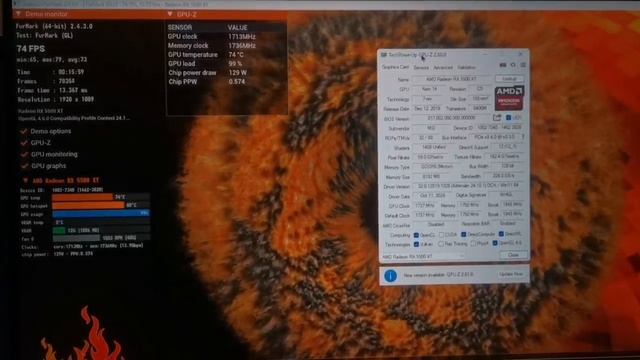Click the GPU-Z window title bar
Screen dimensions: 640x360
point(453,55)
